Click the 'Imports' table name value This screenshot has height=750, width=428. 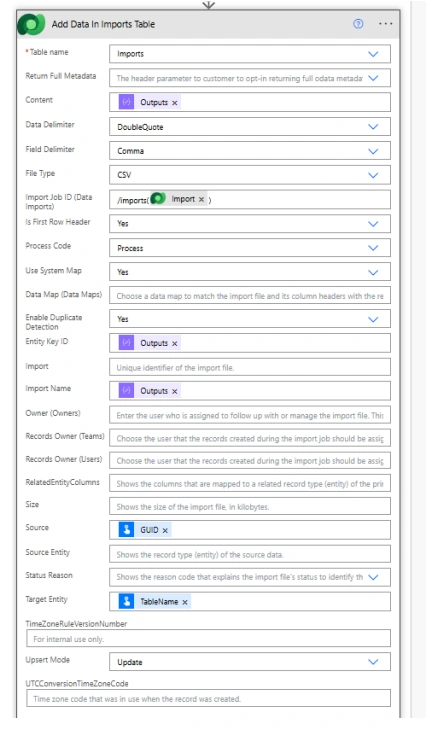131,54
